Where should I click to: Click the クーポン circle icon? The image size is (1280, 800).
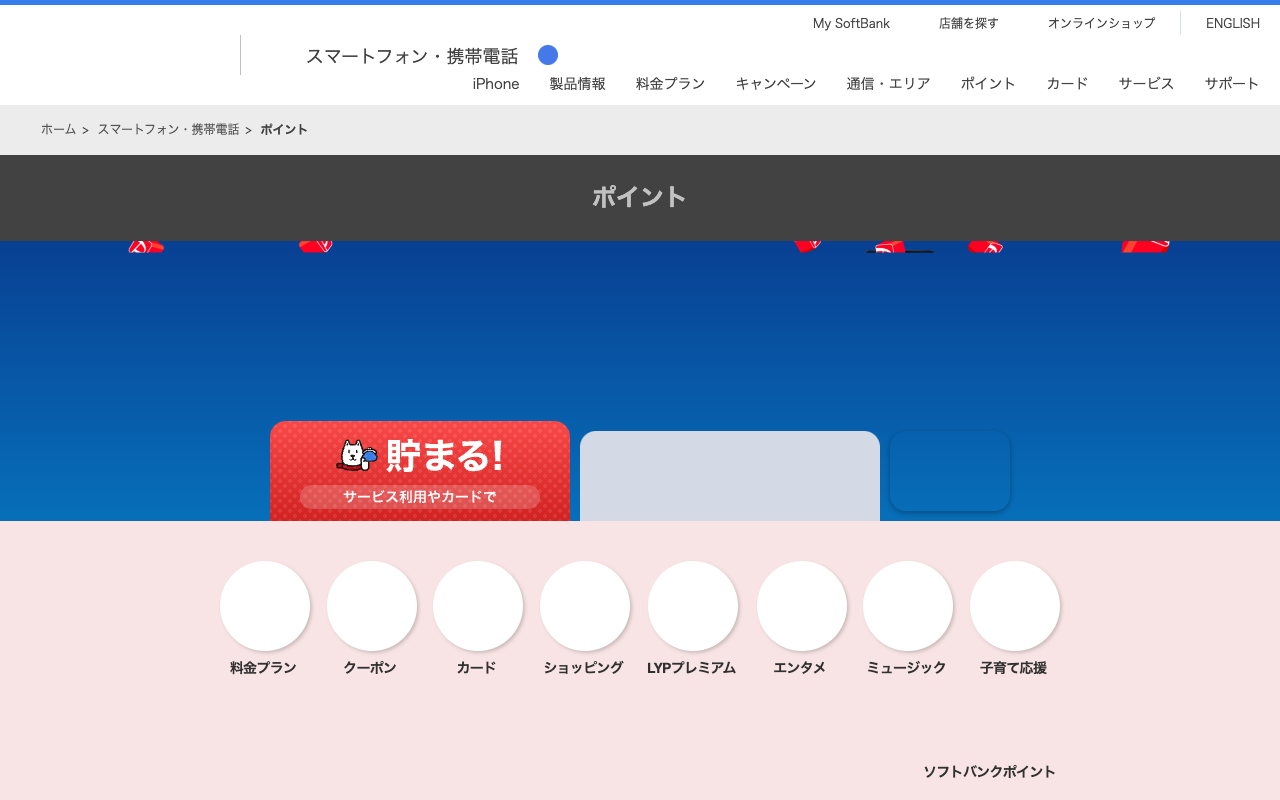click(x=372, y=606)
